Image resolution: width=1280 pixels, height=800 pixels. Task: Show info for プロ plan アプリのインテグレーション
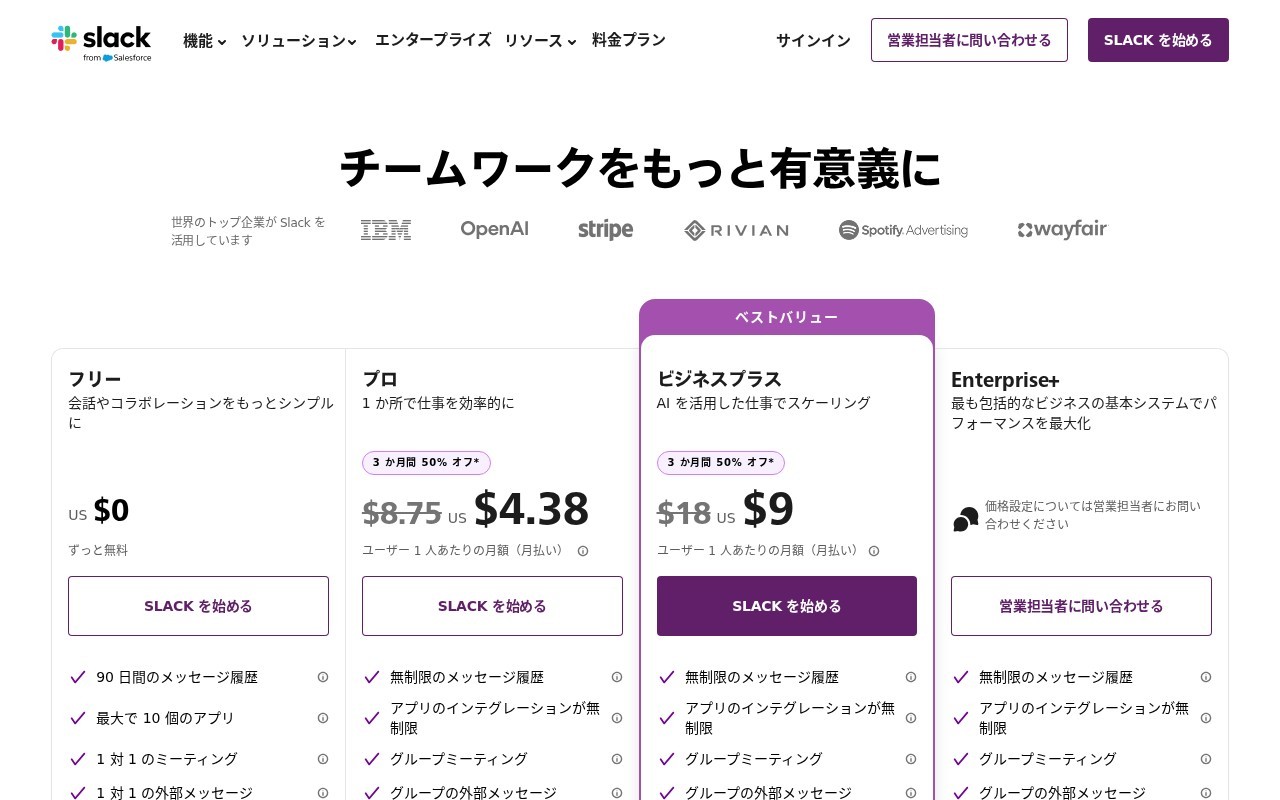pyautogui.click(x=617, y=718)
